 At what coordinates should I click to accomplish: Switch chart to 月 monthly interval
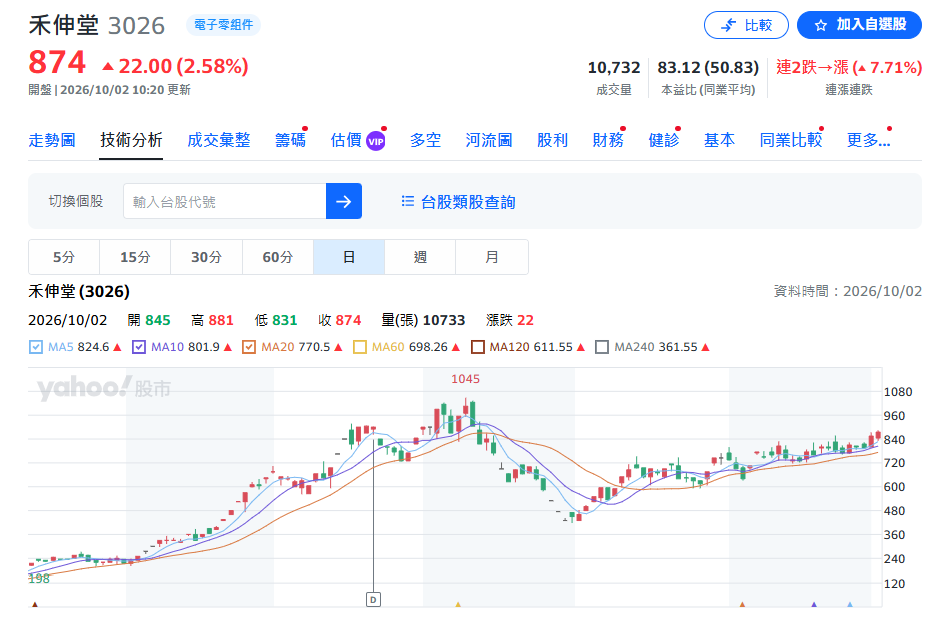(x=492, y=257)
